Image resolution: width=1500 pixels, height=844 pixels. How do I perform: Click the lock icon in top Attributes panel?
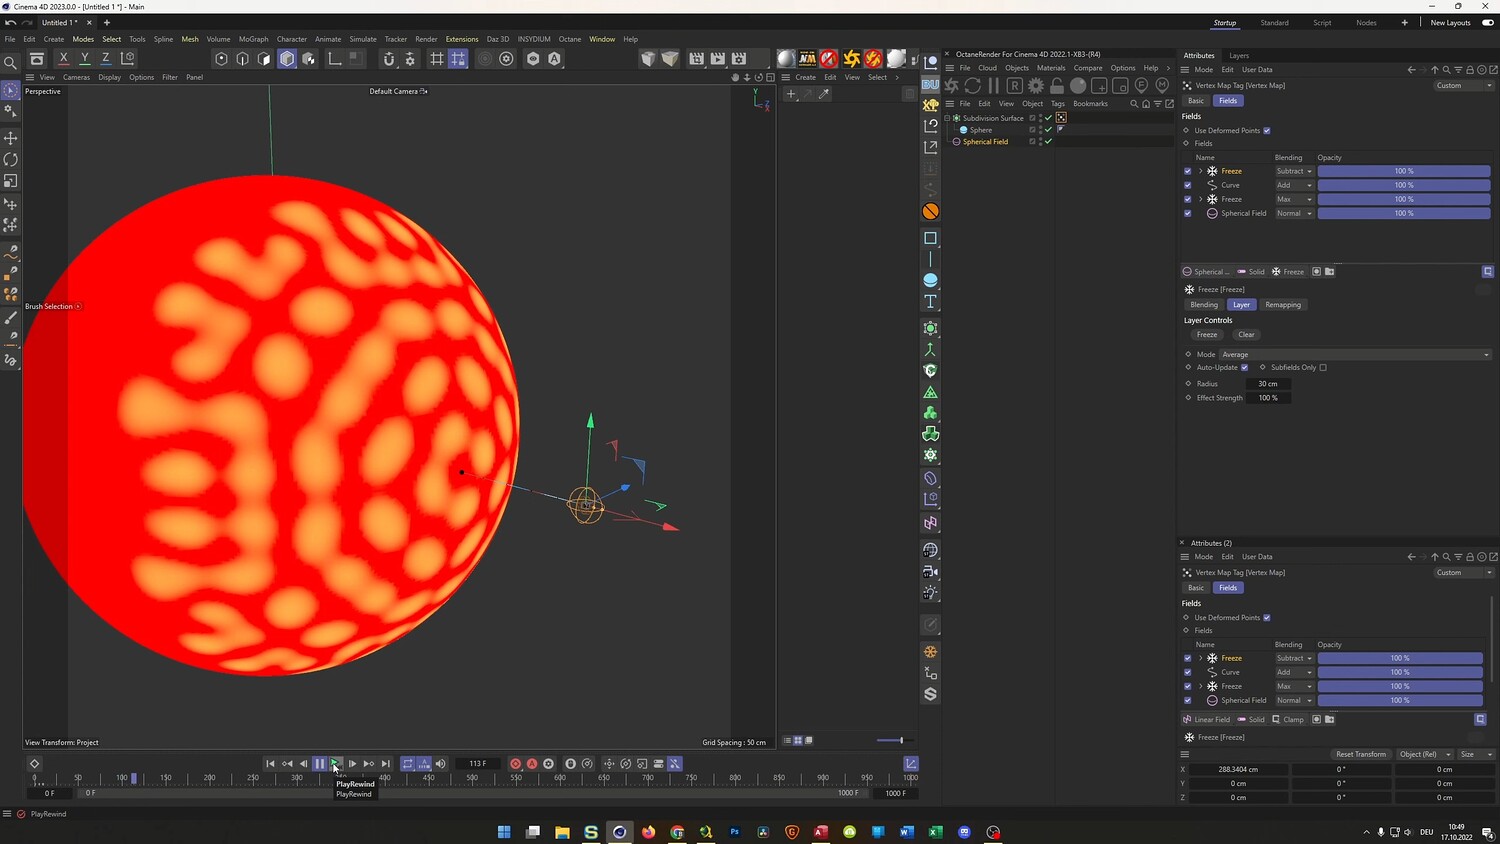coord(1469,70)
